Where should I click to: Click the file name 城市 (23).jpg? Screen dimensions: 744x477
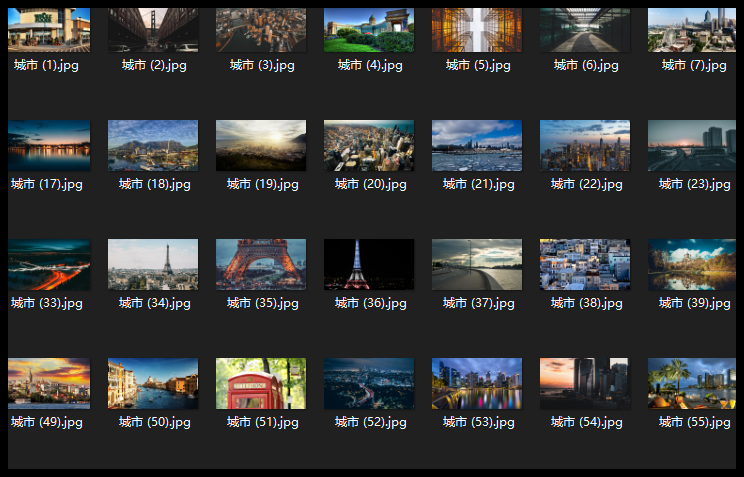coord(695,184)
